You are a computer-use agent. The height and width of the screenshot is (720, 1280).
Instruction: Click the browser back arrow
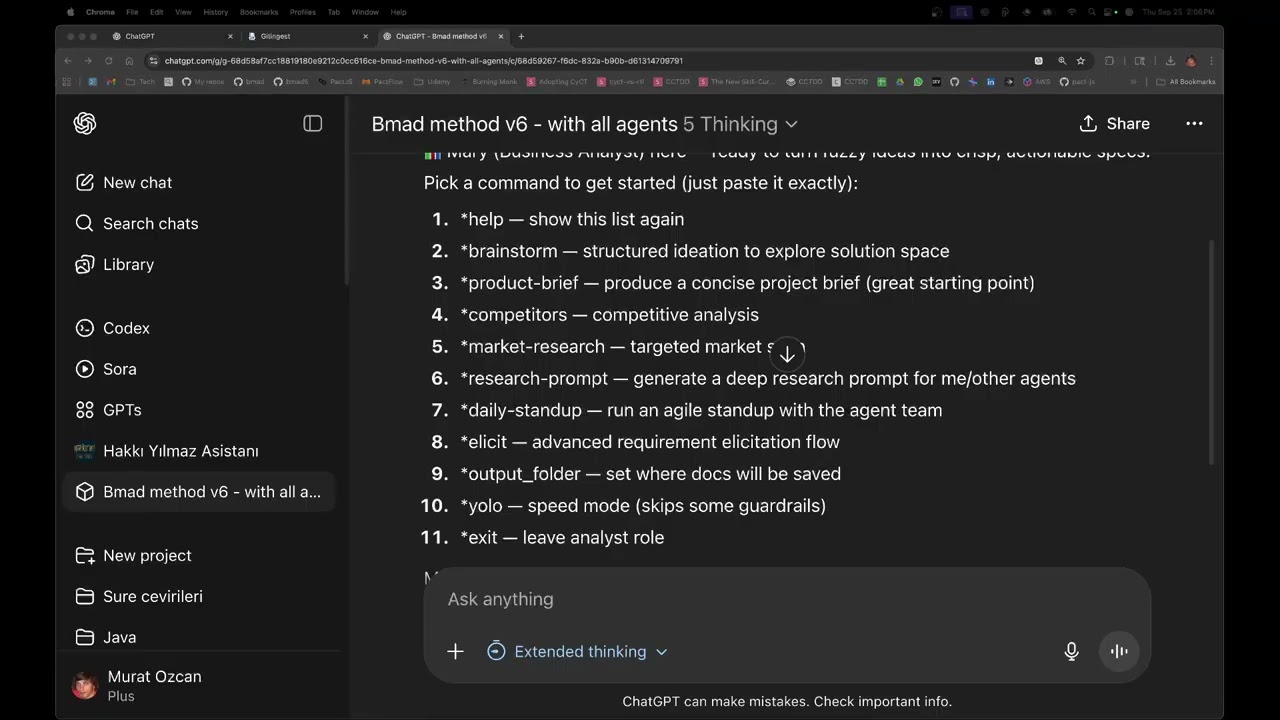click(69, 61)
